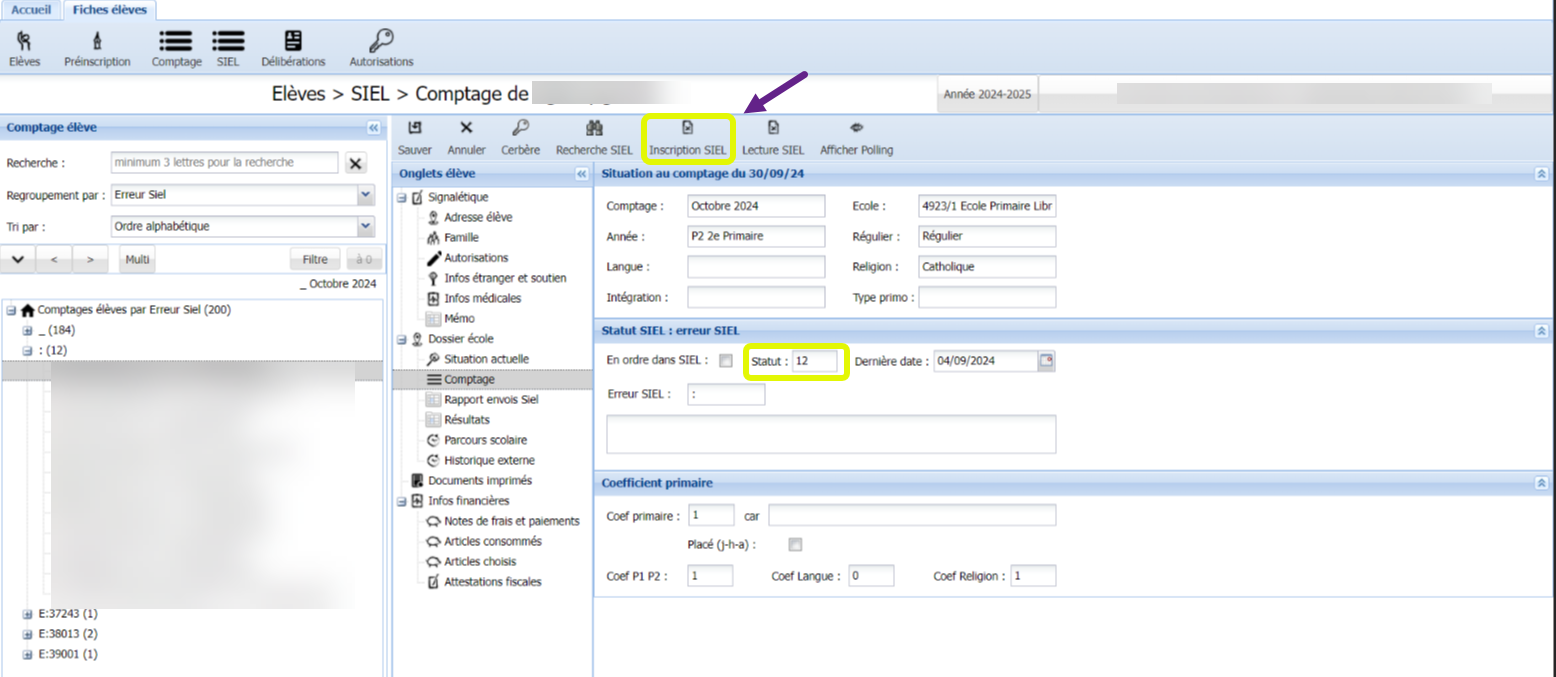Image resolution: width=1556 pixels, height=677 pixels.
Task: Launch Recherche SIEL binoculars icon
Action: pos(594,128)
